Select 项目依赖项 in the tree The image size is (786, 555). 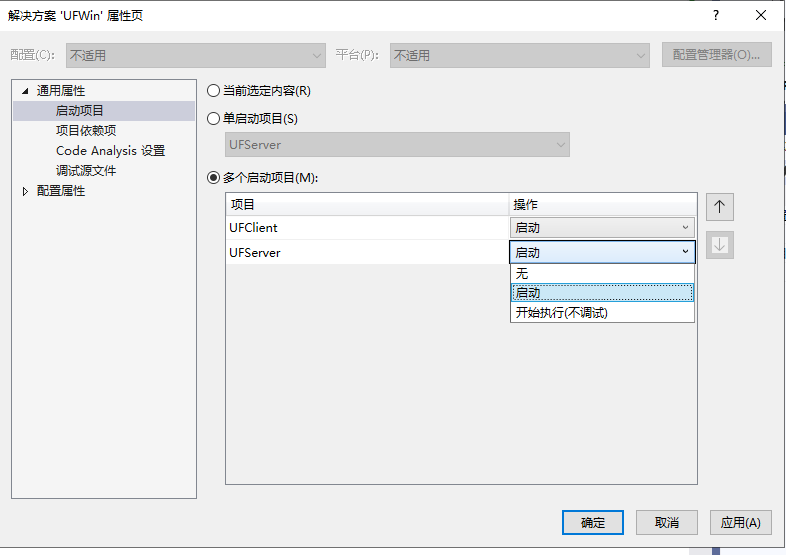[86, 131]
